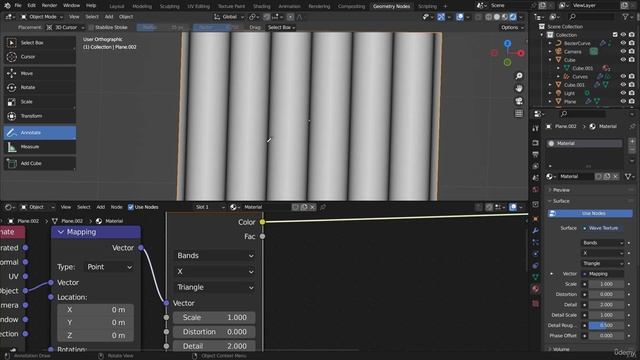Click Mapping vector link in properties

coord(602,274)
